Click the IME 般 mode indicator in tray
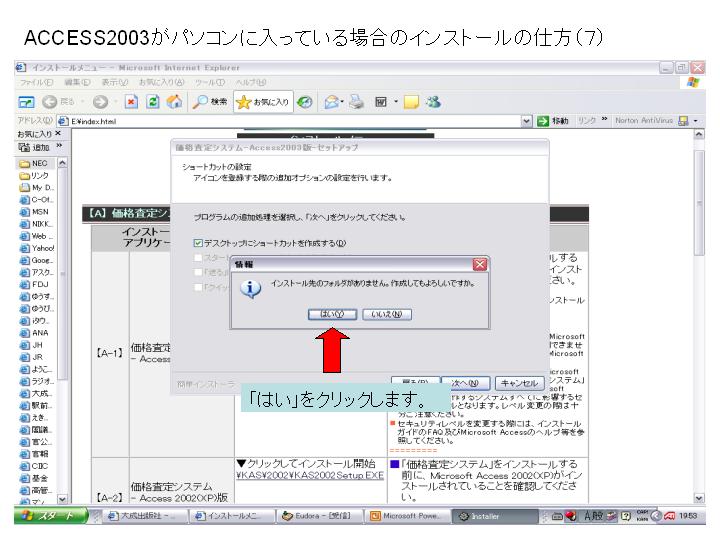This screenshot has width=720, height=540. tap(598, 516)
